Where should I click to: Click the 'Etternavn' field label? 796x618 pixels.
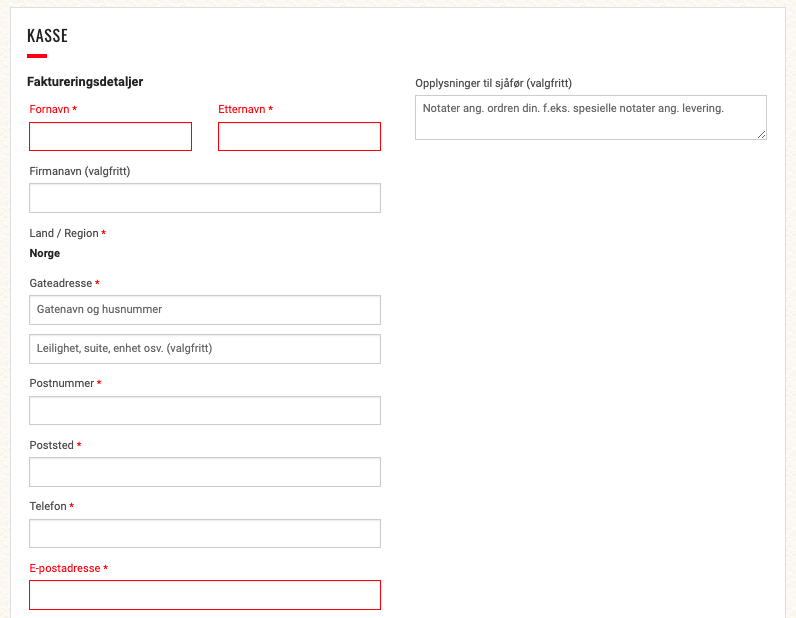pyautogui.click(x=241, y=109)
